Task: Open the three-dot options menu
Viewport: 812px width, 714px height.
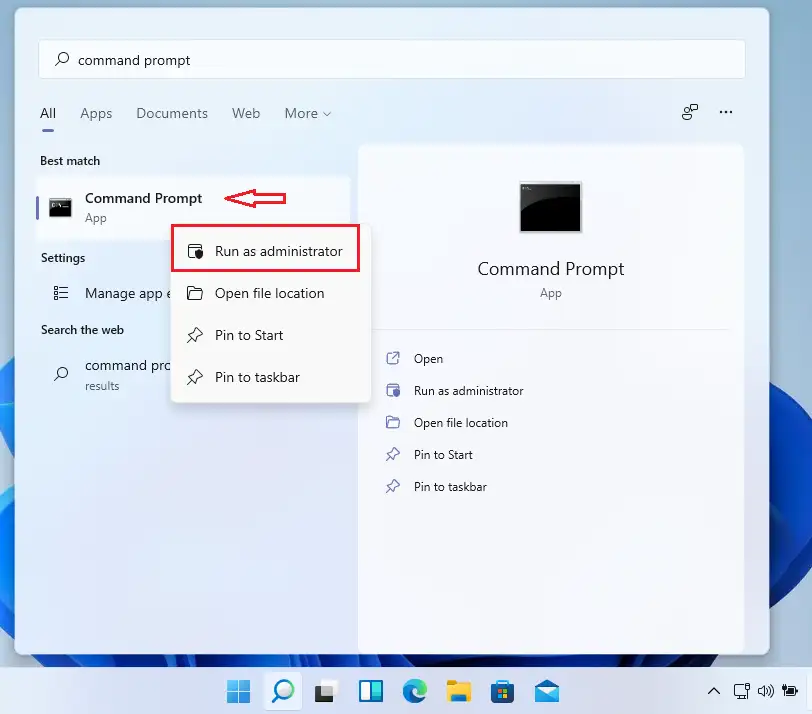Action: (726, 113)
